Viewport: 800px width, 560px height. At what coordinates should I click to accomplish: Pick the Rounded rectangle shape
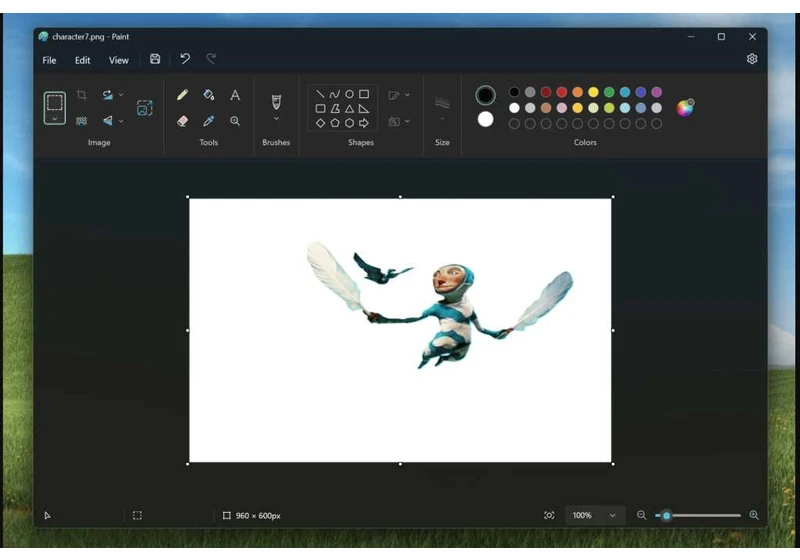click(320, 108)
